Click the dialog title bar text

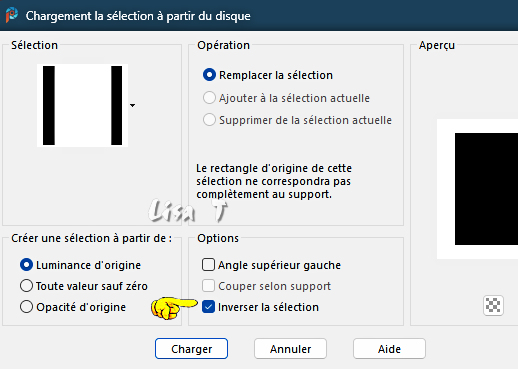[x=138, y=16]
